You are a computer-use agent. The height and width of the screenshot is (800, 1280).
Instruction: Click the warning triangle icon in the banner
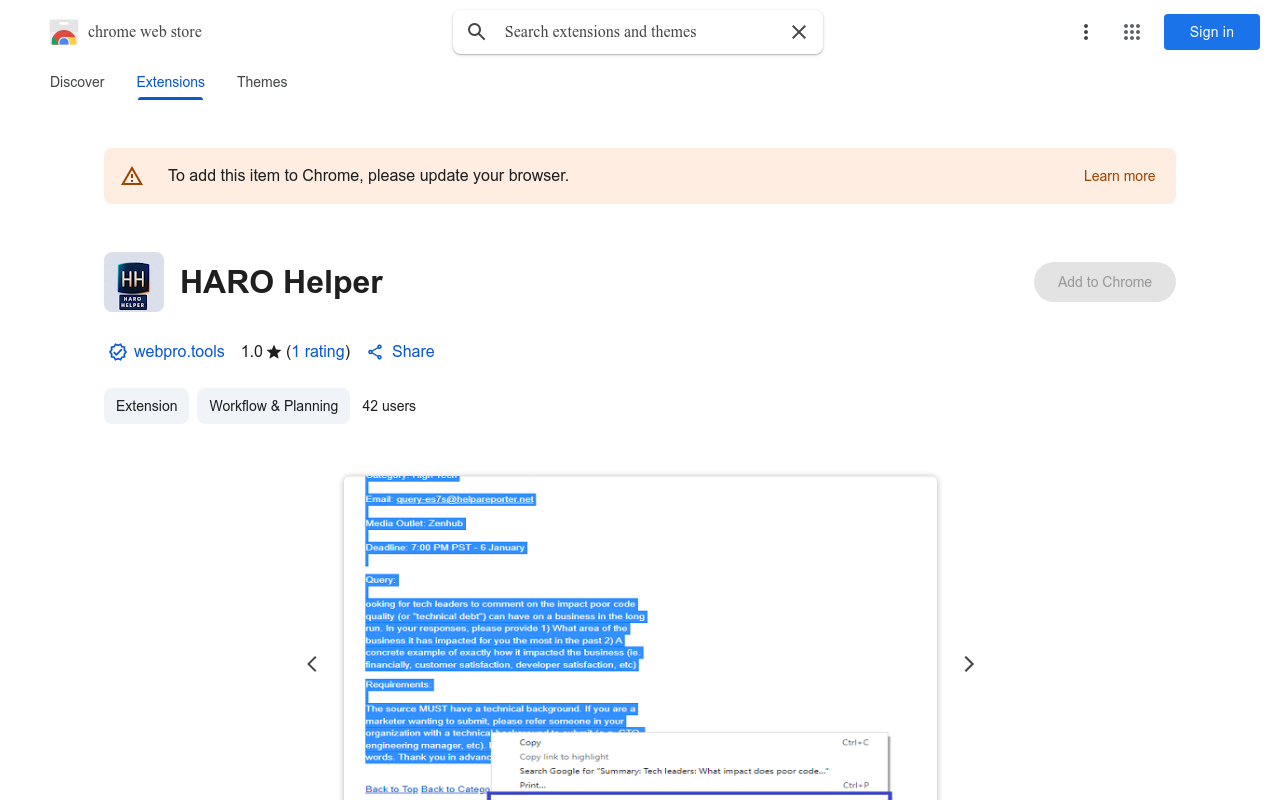[x=132, y=176]
